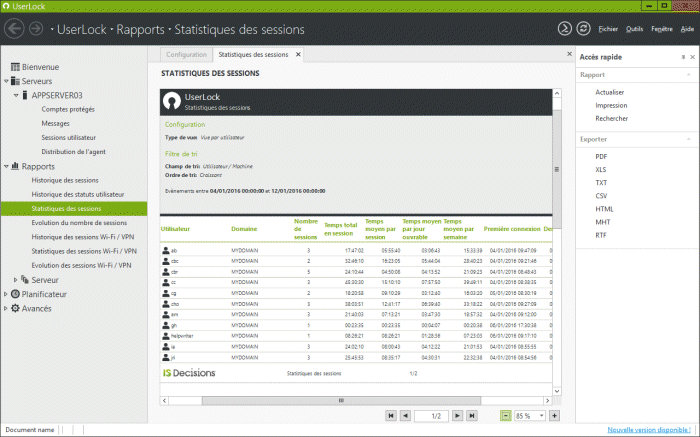Image resolution: width=700 pixels, height=437 pixels.
Task: Click the UserLock logo in report header
Action: pyautogui.click(x=172, y=101)
